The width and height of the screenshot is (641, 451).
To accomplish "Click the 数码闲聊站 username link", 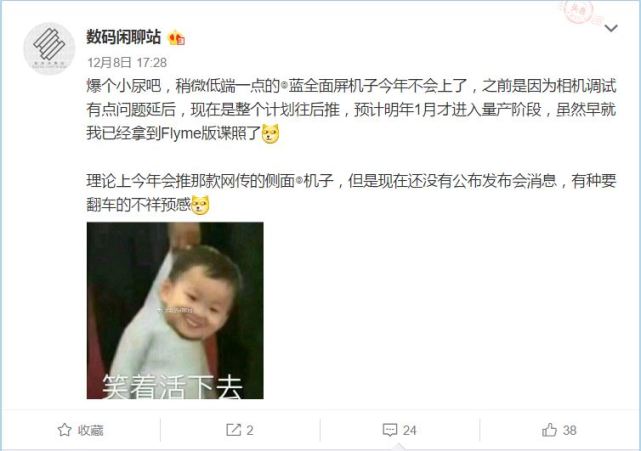I will pos(123,37).
